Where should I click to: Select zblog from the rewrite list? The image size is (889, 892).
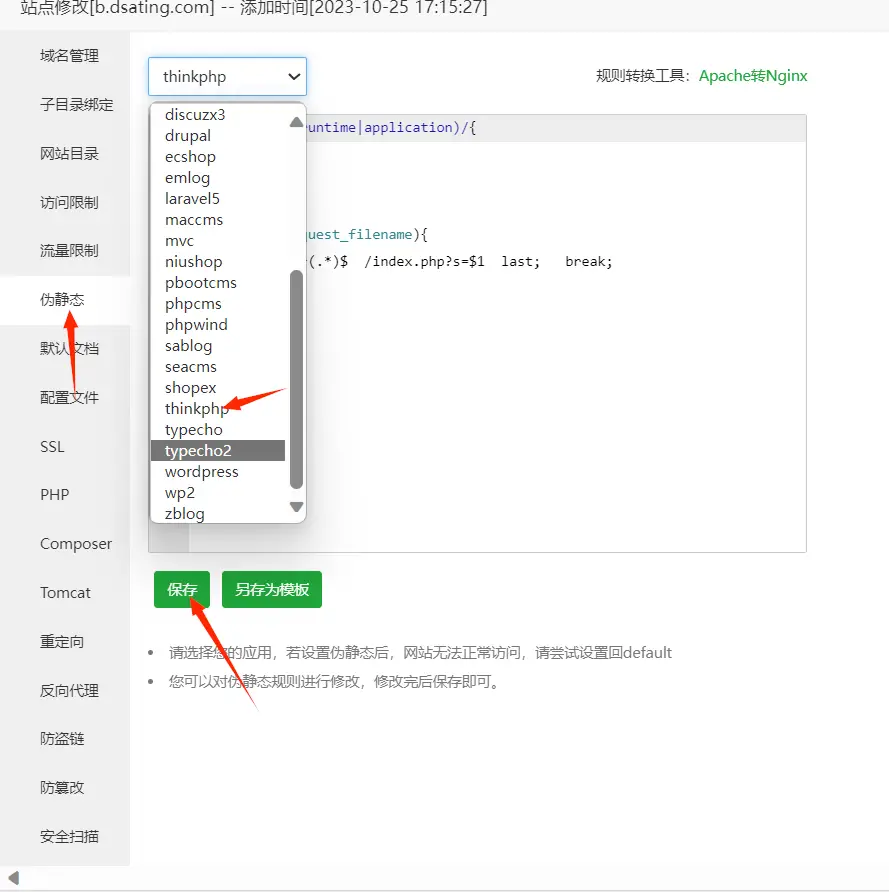coord(185,514)
